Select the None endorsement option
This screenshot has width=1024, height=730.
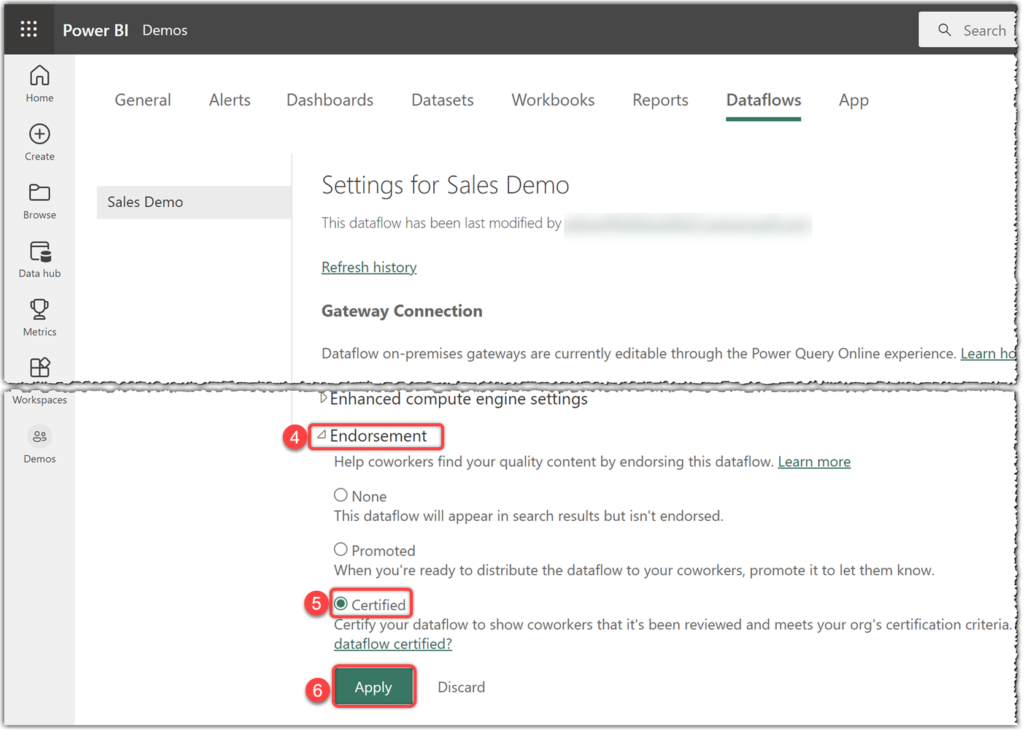(x=341, y=496)
